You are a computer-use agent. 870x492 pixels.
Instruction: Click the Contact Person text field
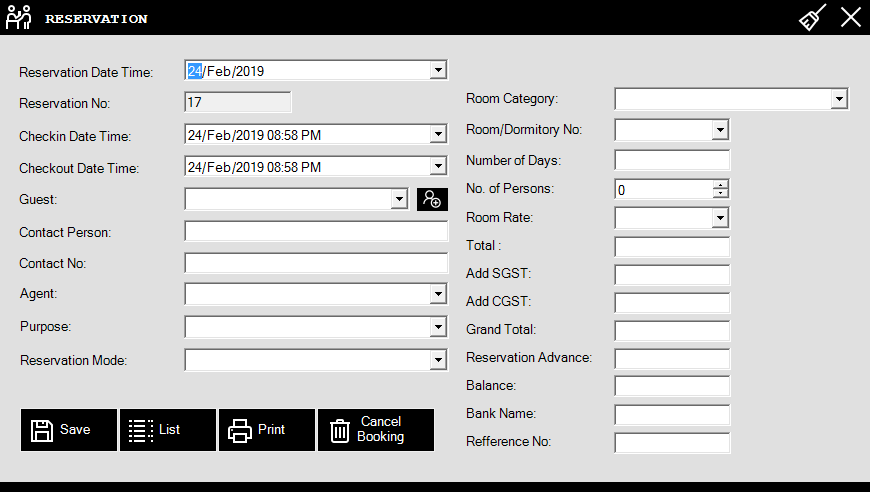[316, 232]
